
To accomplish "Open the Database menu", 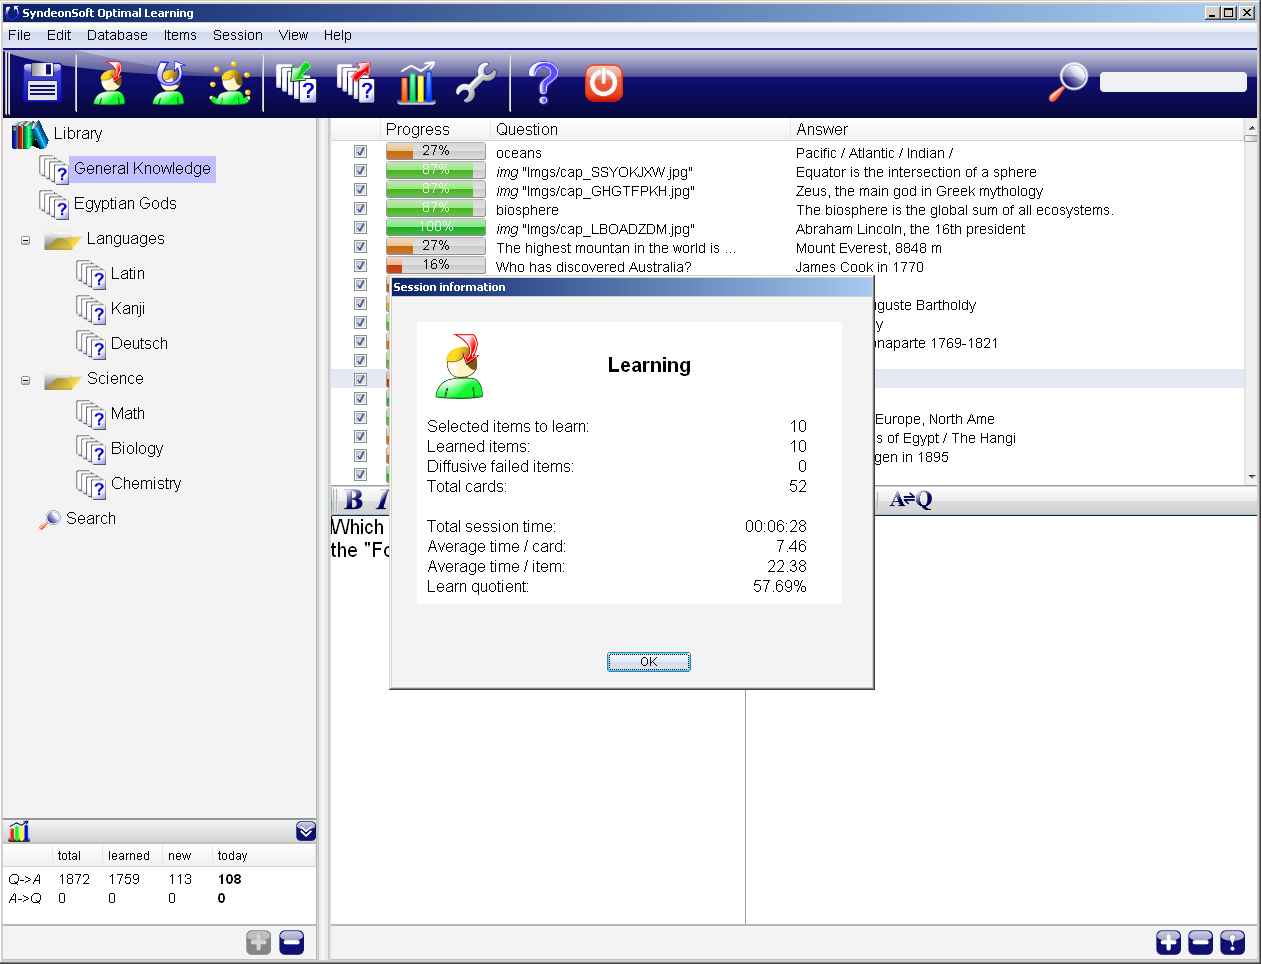I will point(117,35).
